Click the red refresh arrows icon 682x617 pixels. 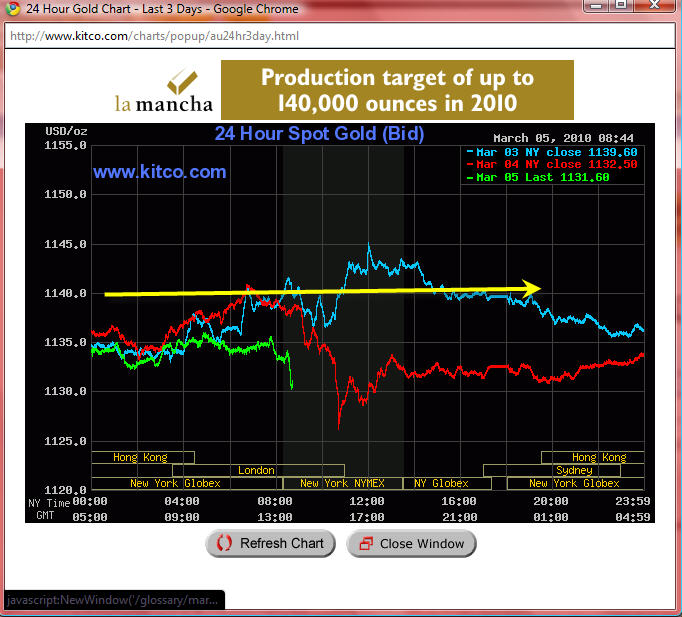(x=224, y=544)
